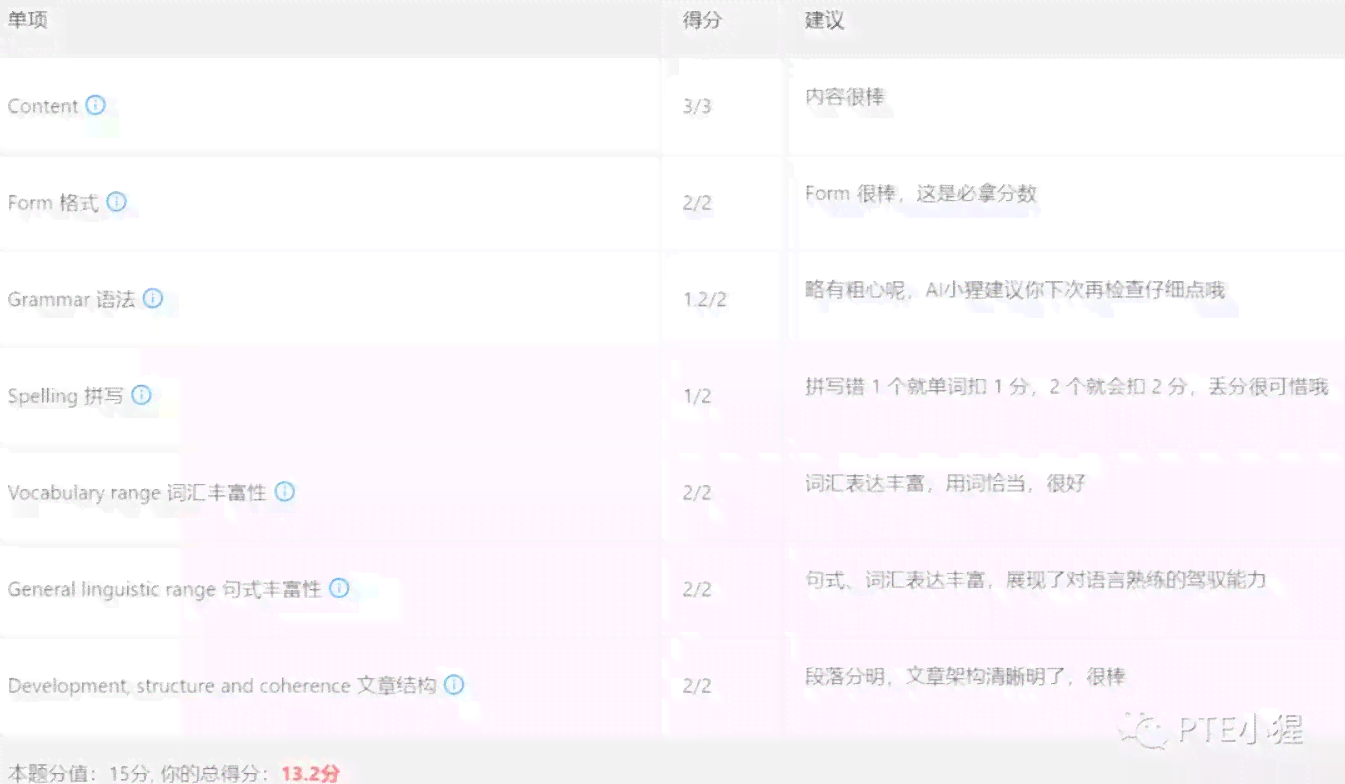Select the suggestion 词汇表达丰富，用词恰当，很好
The height and width of the screenshot is (784, 1345).
[945, 483]
